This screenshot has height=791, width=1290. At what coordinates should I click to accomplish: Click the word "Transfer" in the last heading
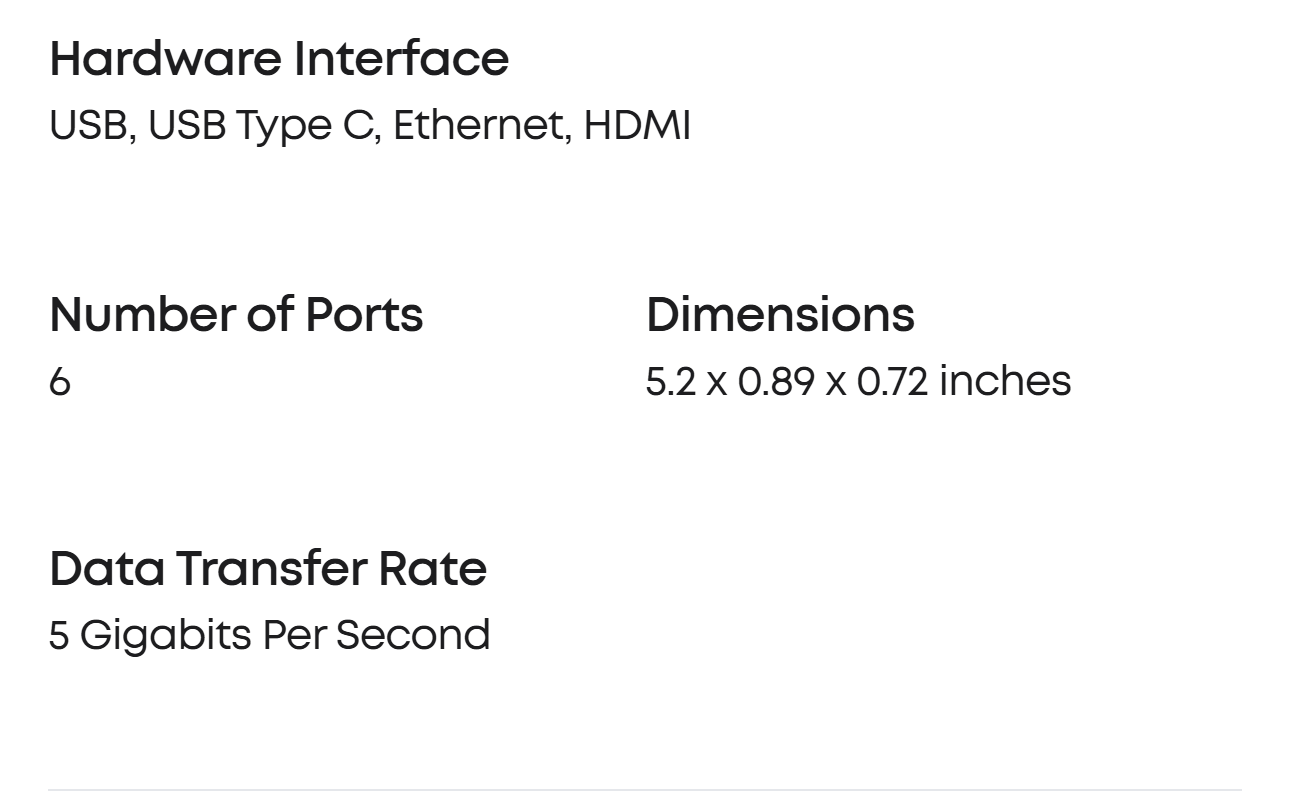[271, 569]
